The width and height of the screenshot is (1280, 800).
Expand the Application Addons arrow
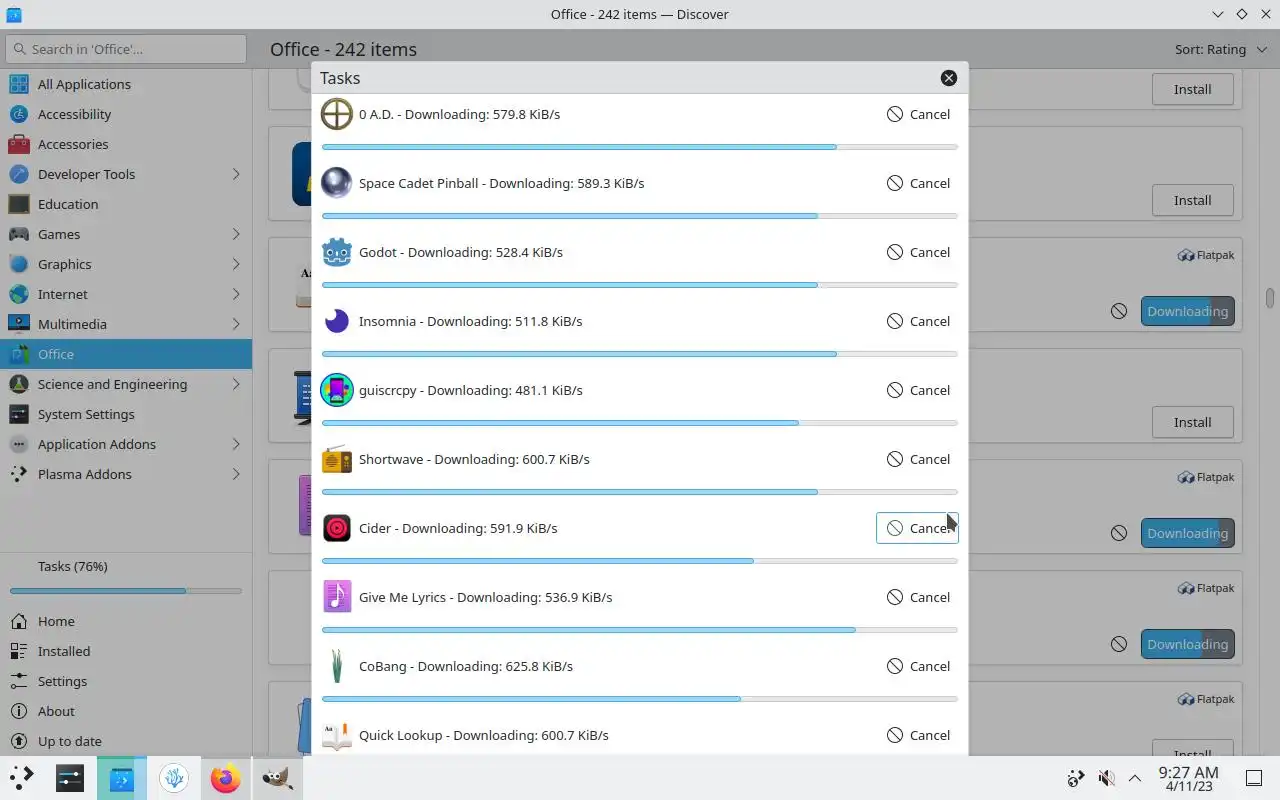coord(236,444)
